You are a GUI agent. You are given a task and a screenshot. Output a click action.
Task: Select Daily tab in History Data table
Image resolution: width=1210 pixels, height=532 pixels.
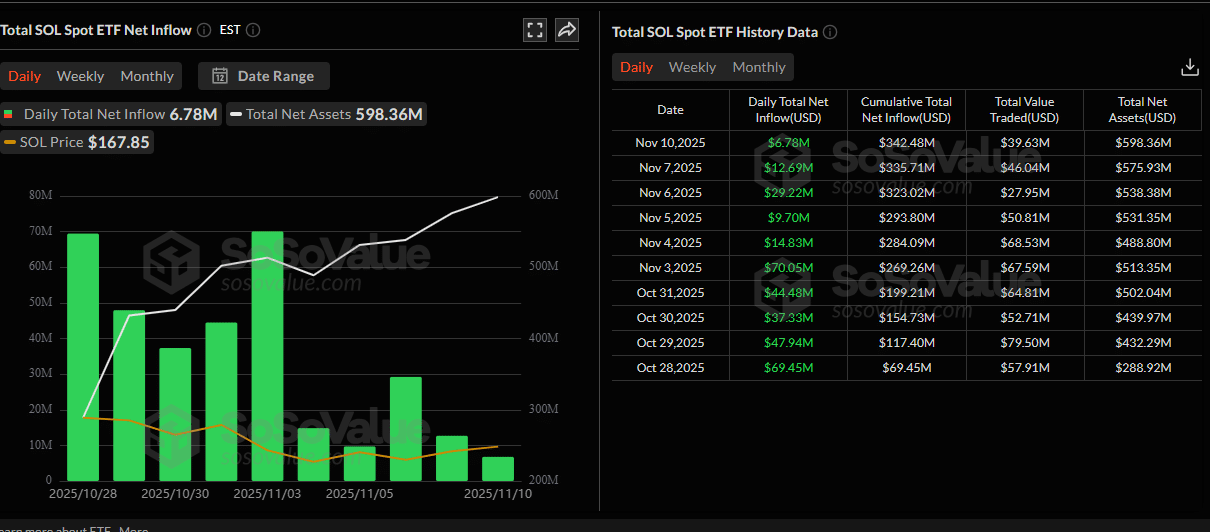(636, 67)
